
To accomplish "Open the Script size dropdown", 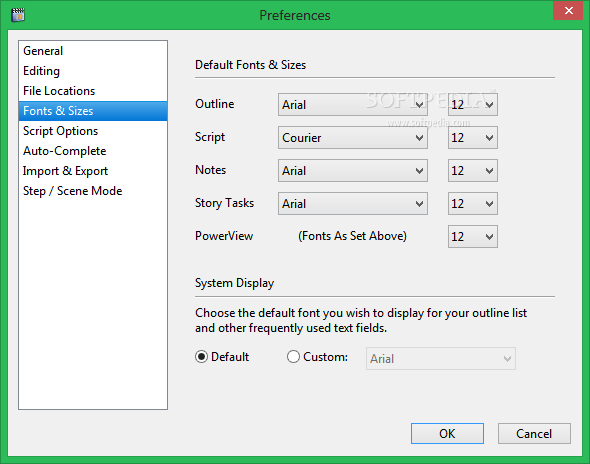I will [x=473, y=138].
